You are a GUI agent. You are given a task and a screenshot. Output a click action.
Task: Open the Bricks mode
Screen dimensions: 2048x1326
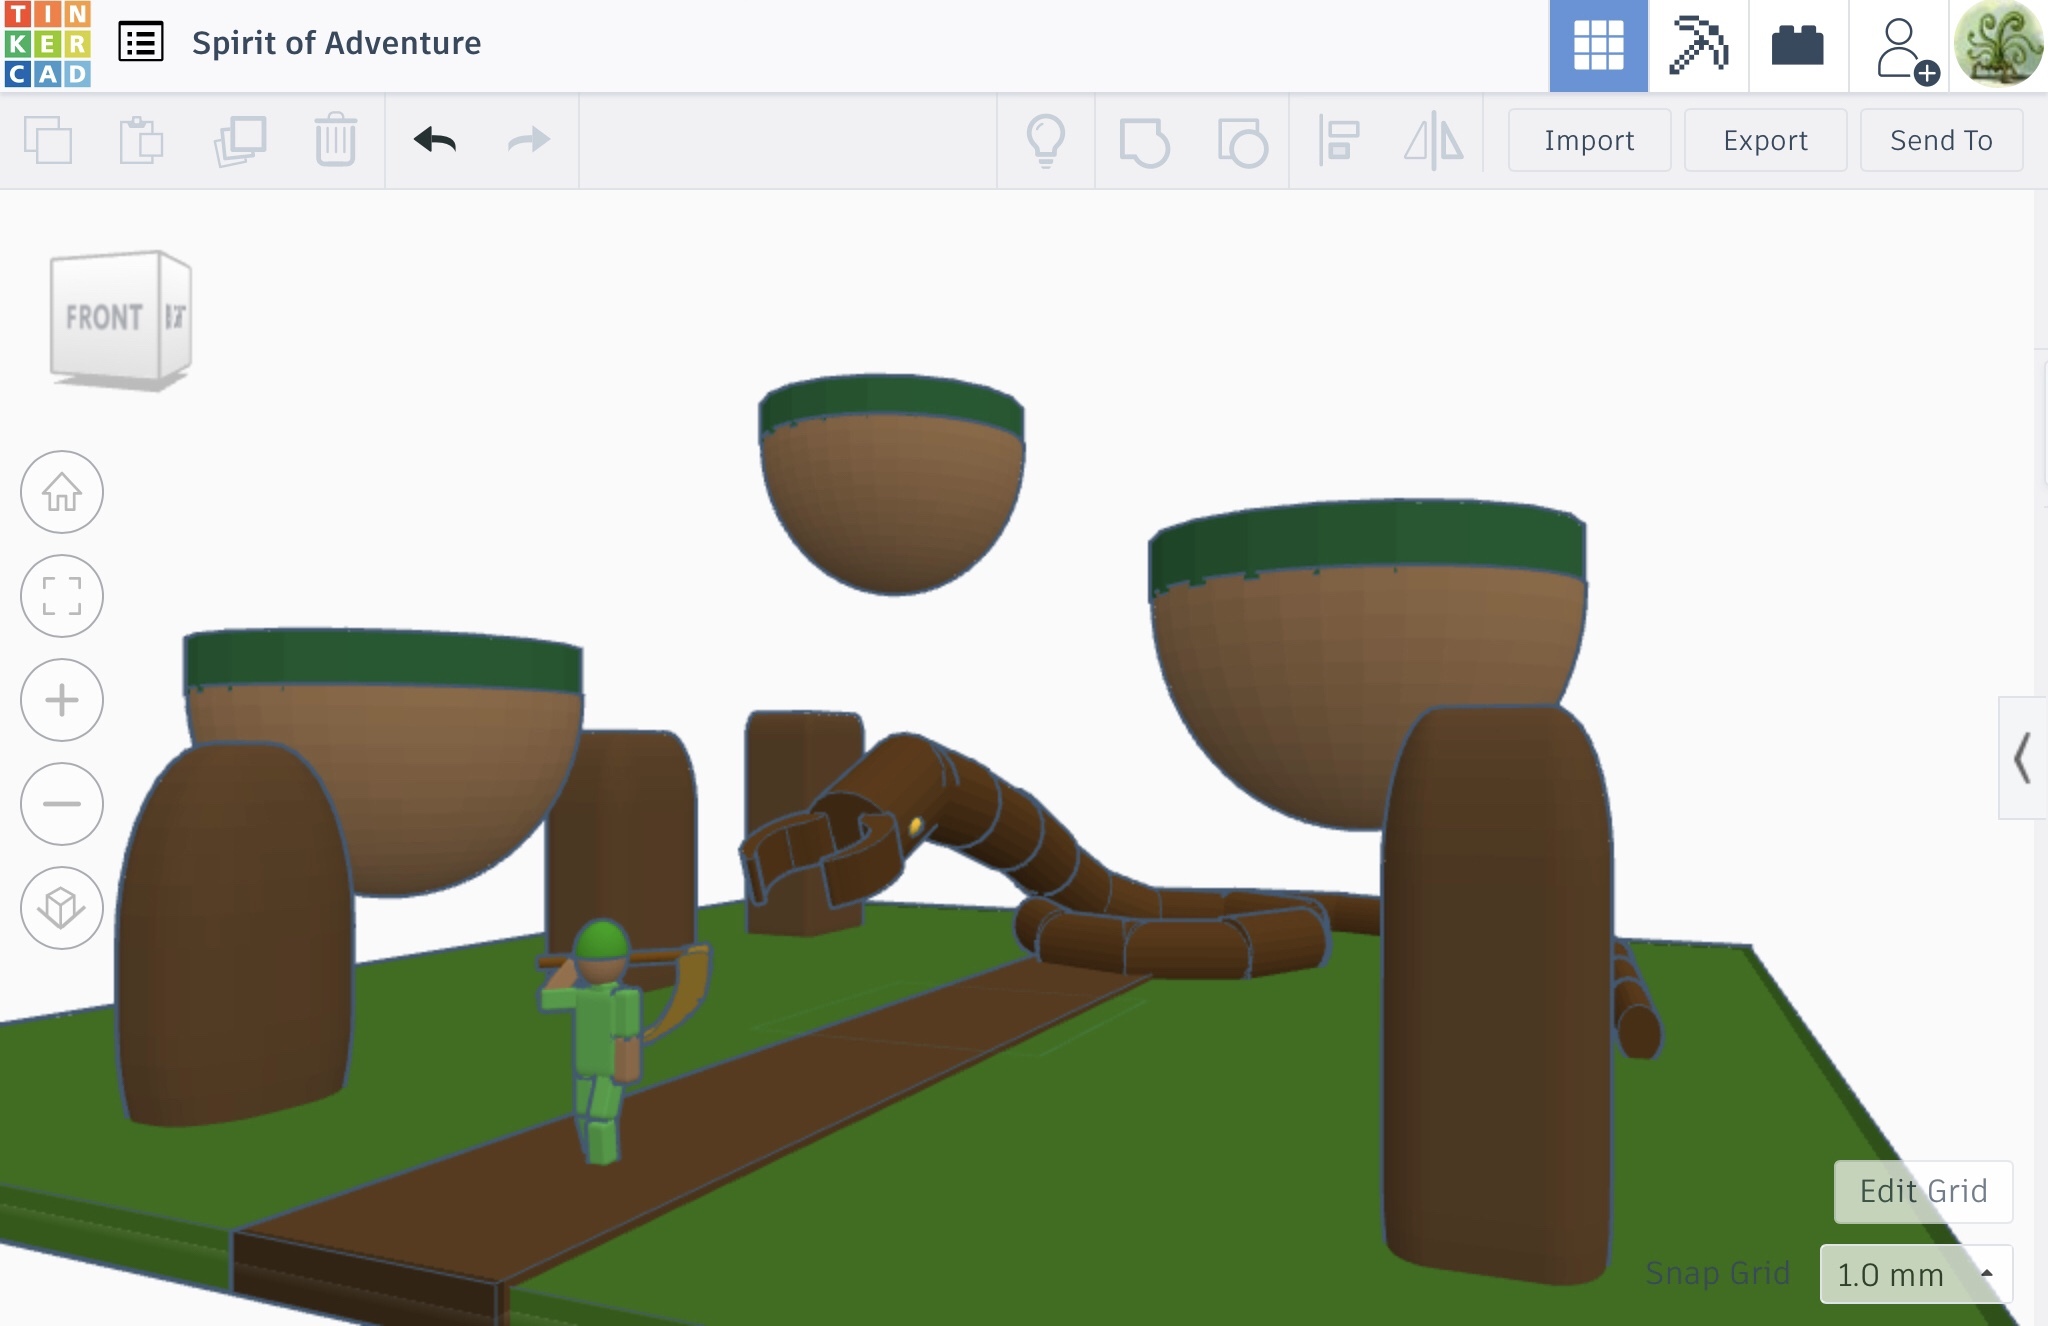coord(1798,46)
